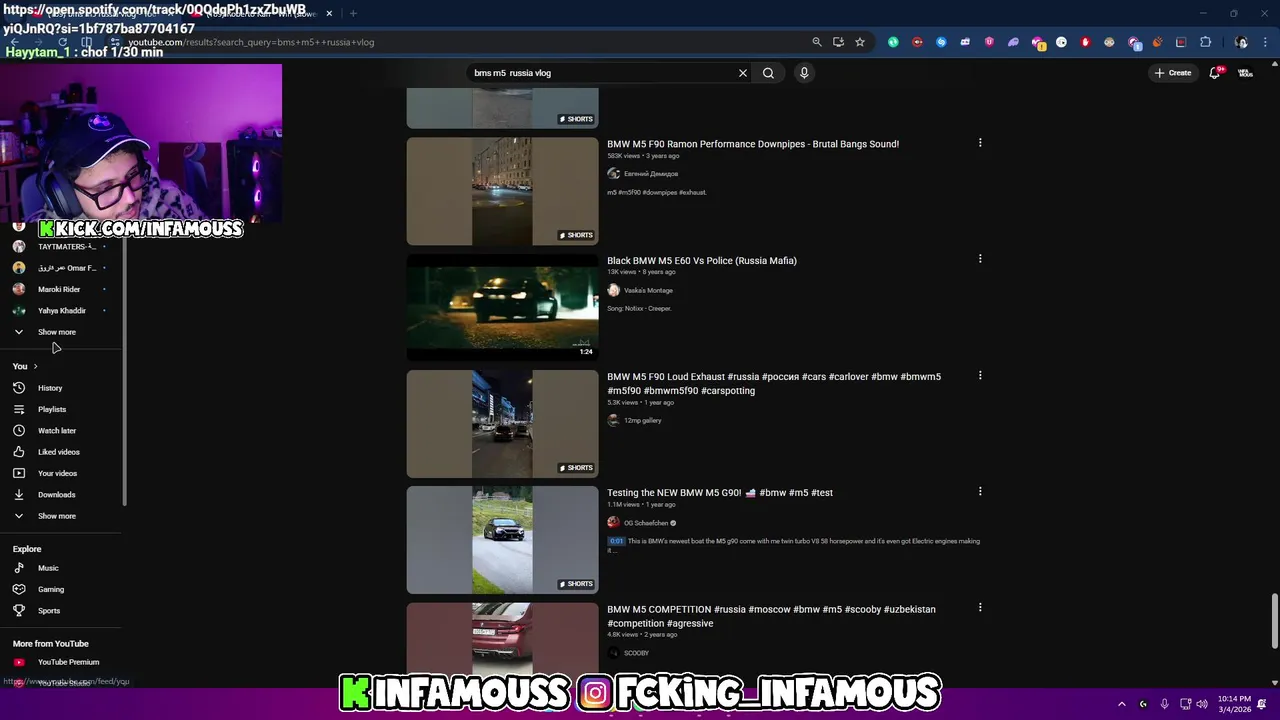Open the browser extensions puzzle icon
Viewport: 1280px width, 720px height.
1206,42
